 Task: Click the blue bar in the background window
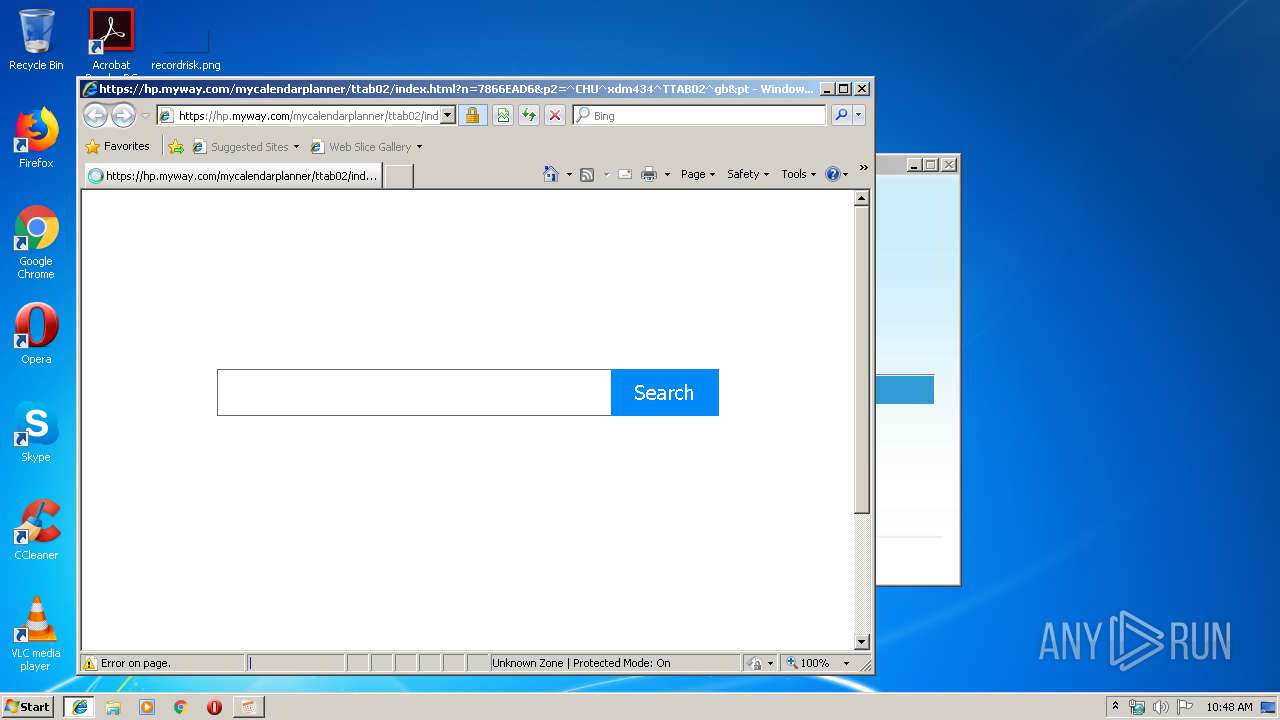905,390
